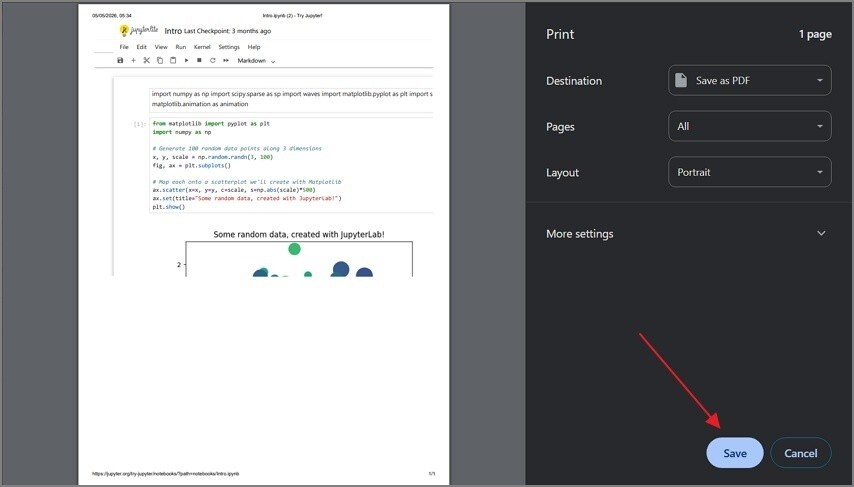Open the Edit menu in the preview
Viewport: 854px width, 487px height.
[142, 47]
